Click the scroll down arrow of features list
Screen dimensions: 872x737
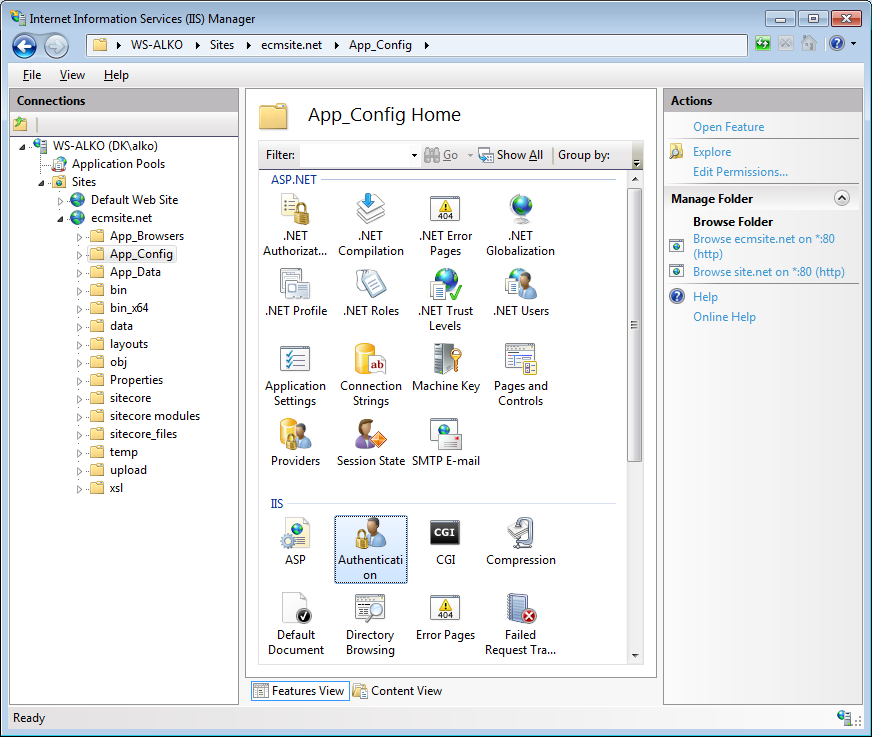click(x=635, y=656)
